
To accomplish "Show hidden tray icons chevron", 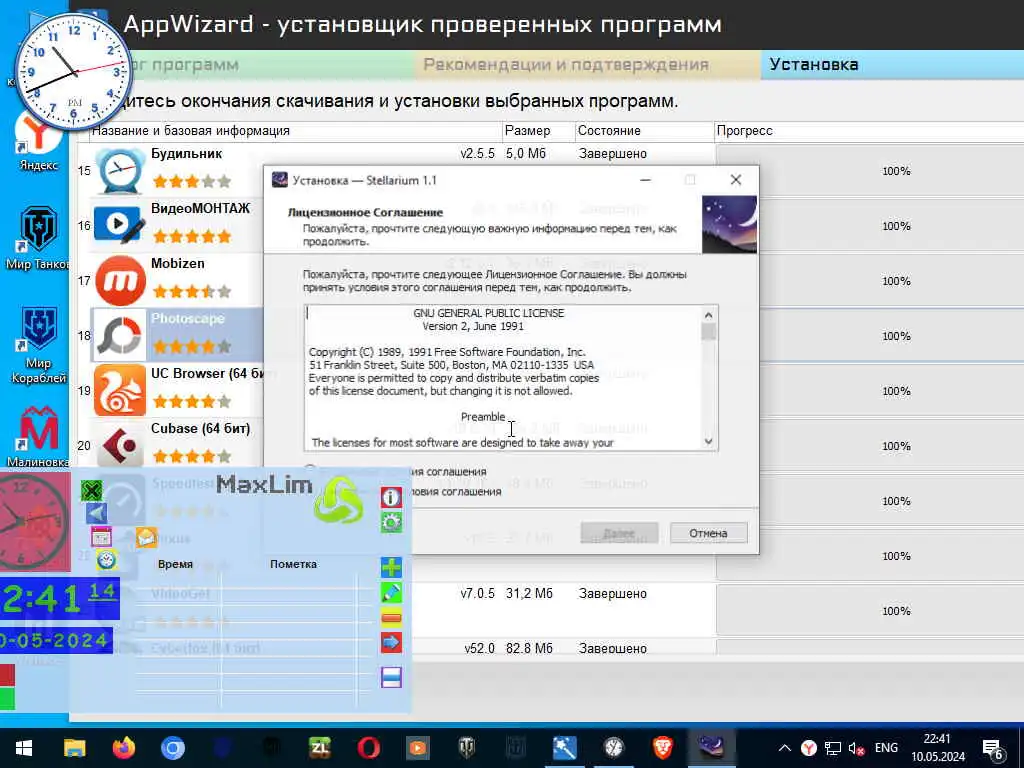I will pos(785,748).
